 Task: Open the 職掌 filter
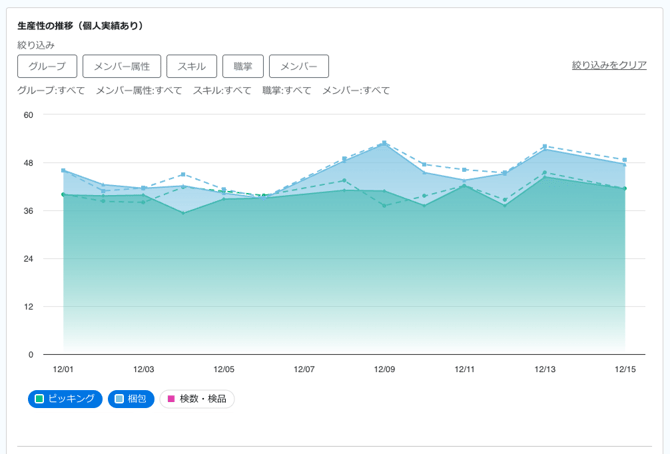coord(243,66)
